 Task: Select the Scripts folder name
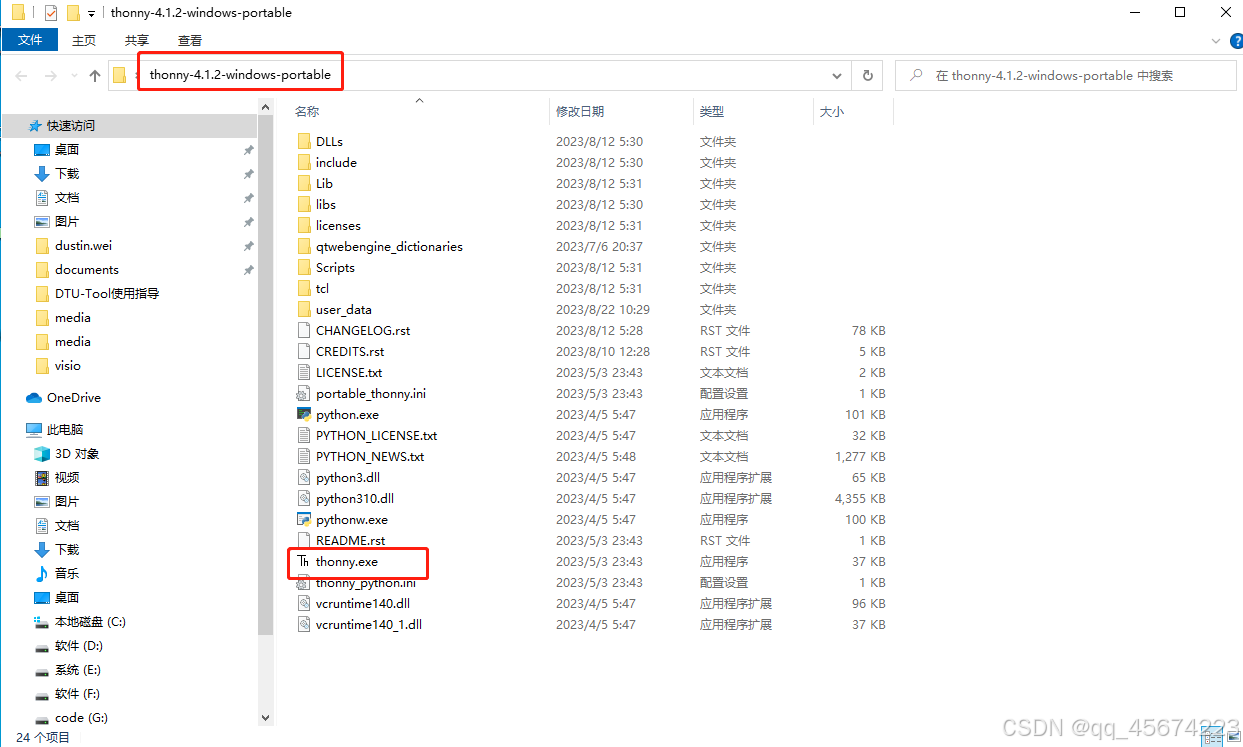point(335,267)
